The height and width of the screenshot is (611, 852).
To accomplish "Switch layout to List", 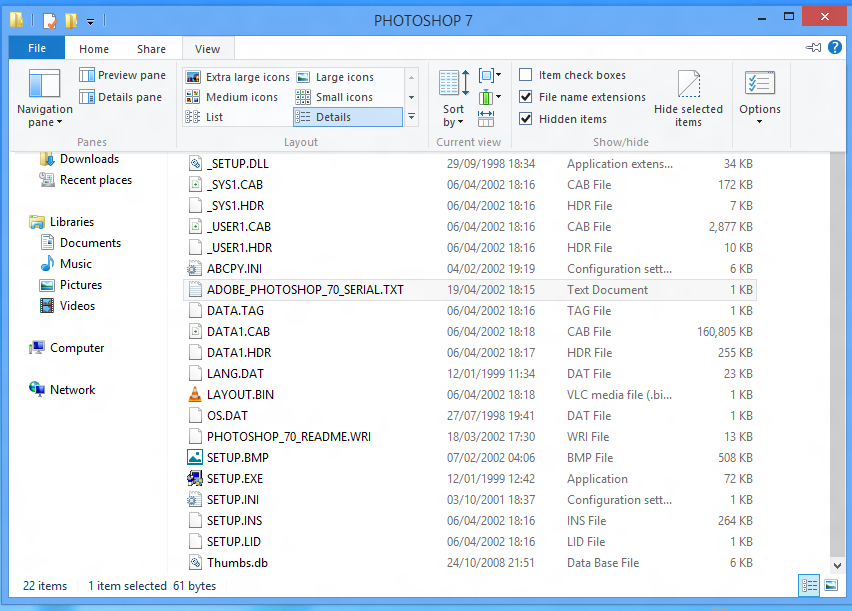I will tap(204, 117).
